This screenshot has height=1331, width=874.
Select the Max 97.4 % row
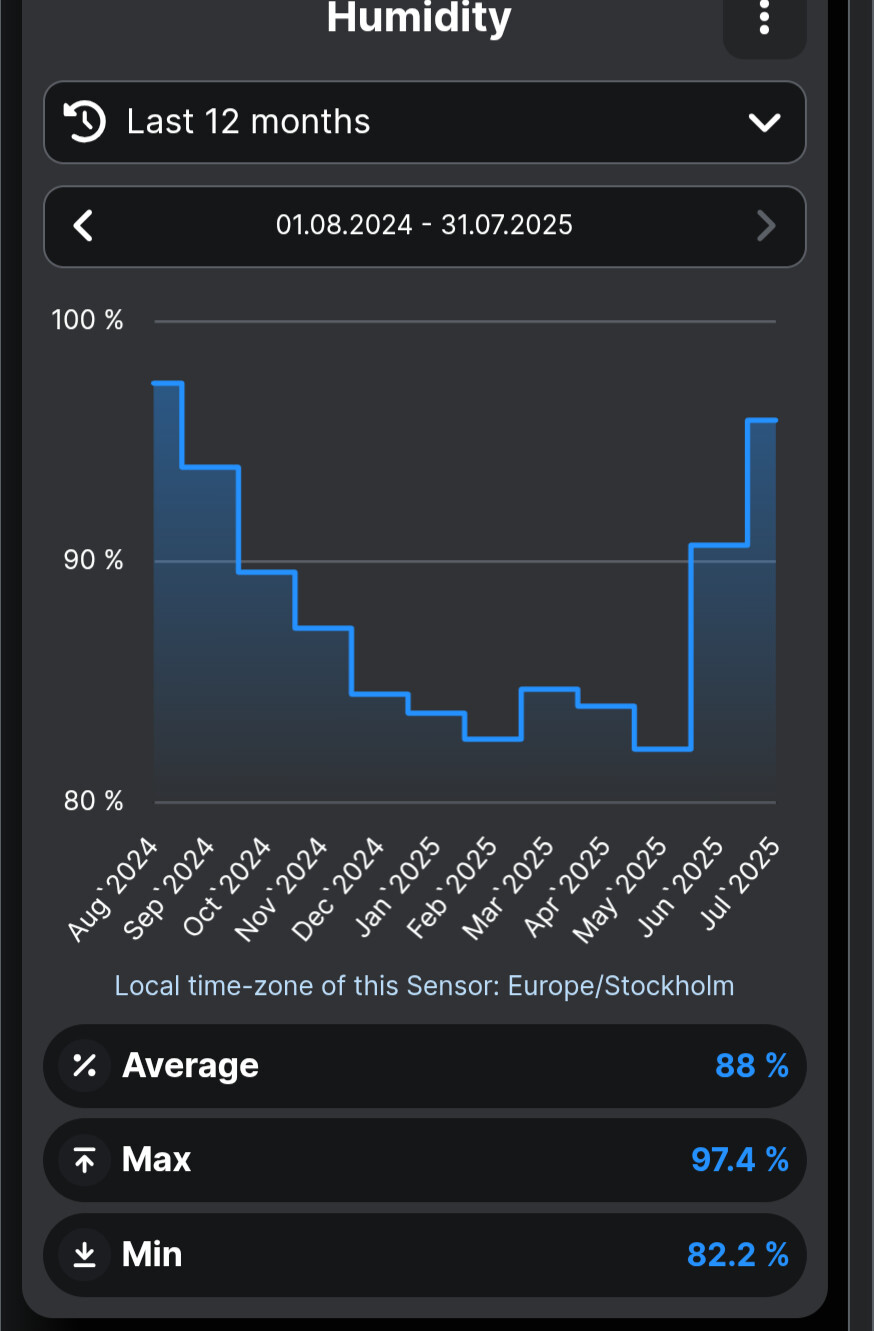[x=424, y=1160]
